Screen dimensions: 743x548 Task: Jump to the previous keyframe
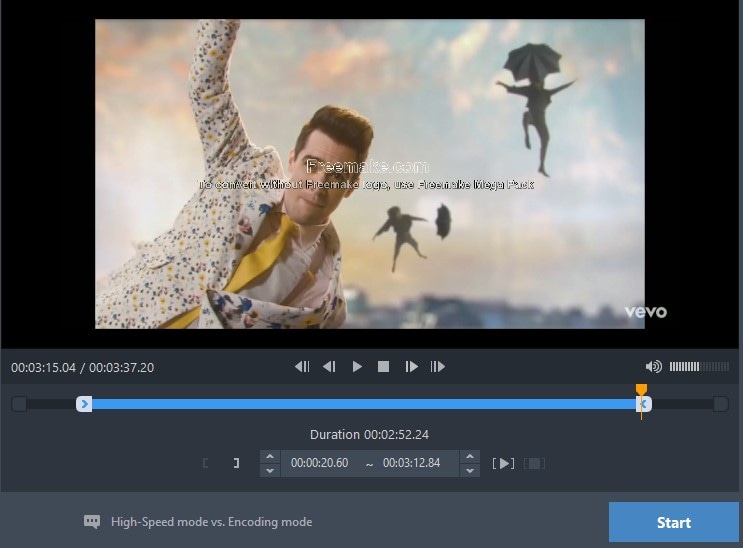click(x=302, y=366)
